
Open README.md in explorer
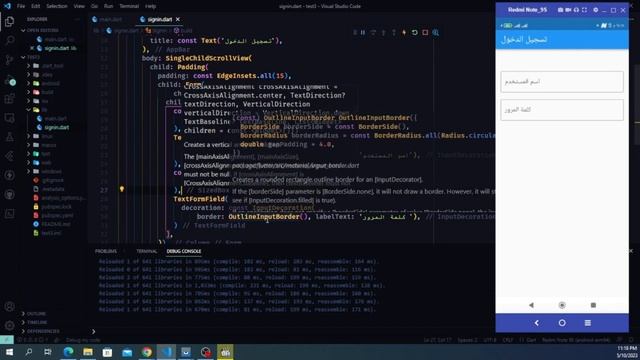click(x=56, y=224)
